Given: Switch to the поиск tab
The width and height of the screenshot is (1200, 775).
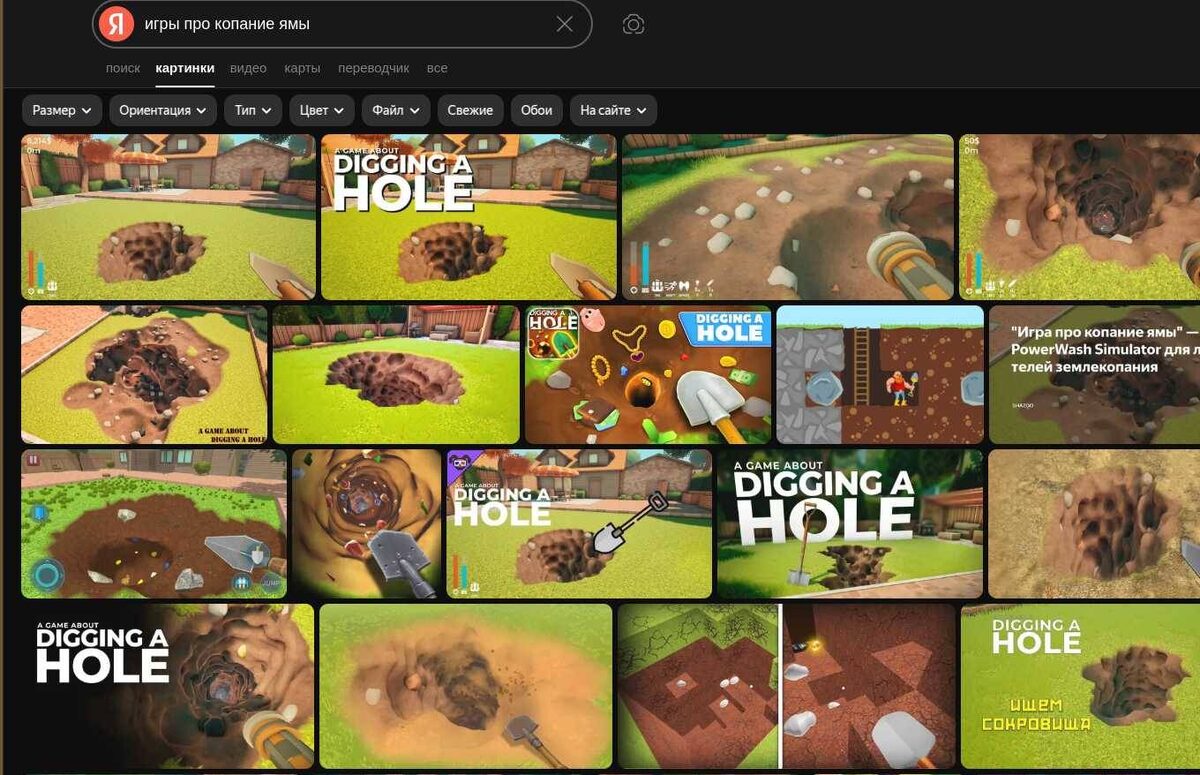Looking at the screenshot, I should (x=123, y=68).
